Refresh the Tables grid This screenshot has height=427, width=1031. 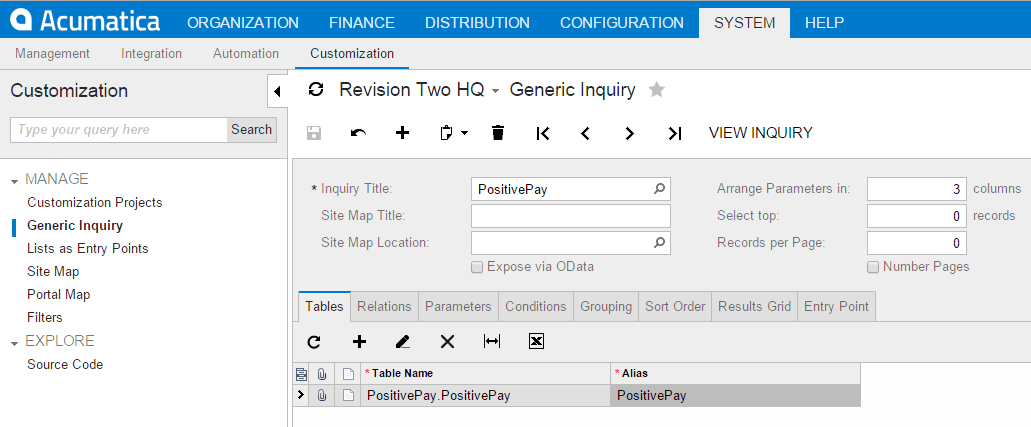(x=314, y=341)
